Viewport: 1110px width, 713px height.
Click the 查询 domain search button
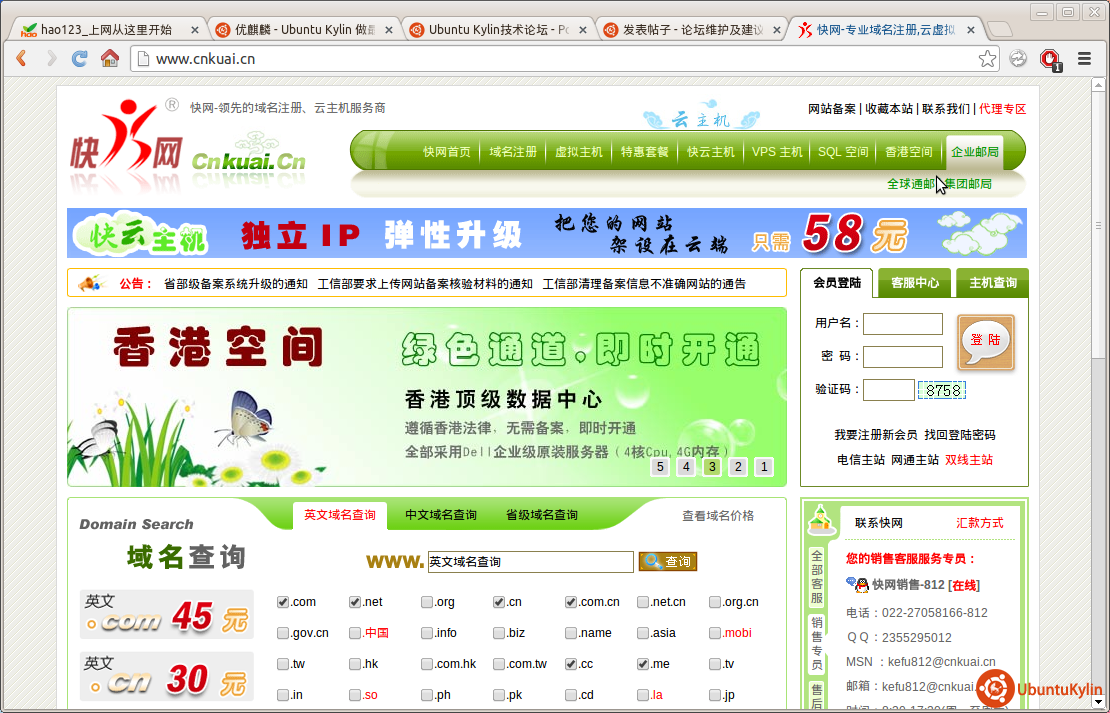668,562
